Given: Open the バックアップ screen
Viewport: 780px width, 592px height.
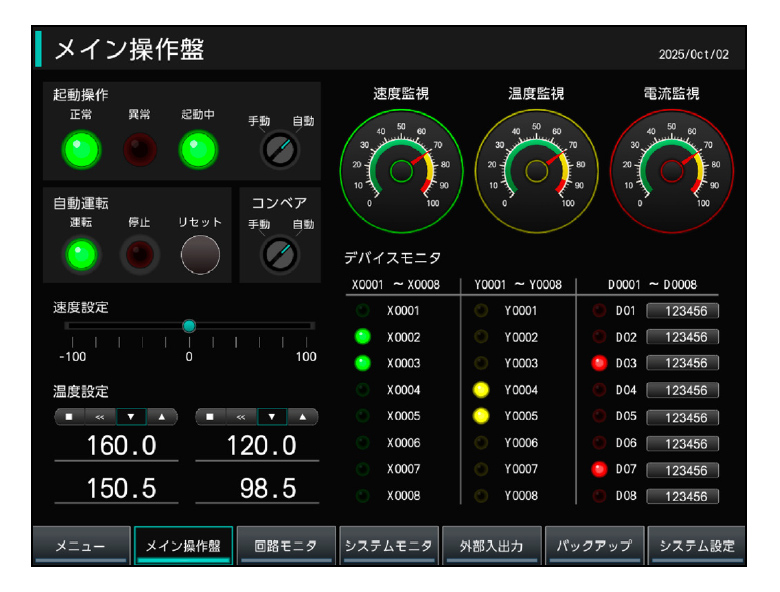Looking at the screenshot, I should [594, 546].
